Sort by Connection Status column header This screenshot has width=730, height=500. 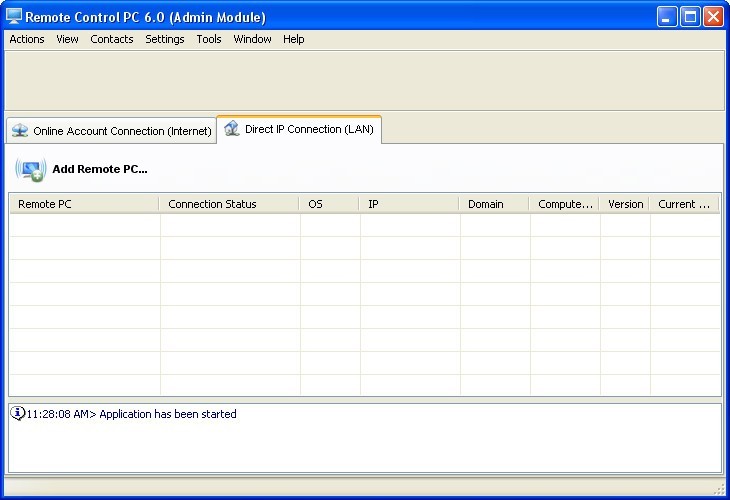(229, 204)
